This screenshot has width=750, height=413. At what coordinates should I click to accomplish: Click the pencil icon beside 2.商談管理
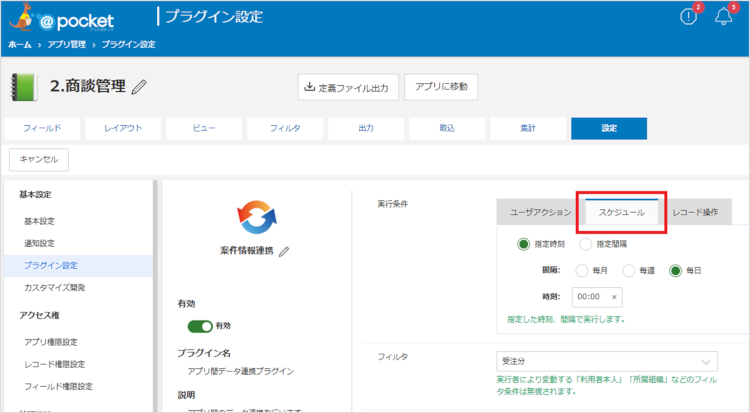[x=139, y=87]
